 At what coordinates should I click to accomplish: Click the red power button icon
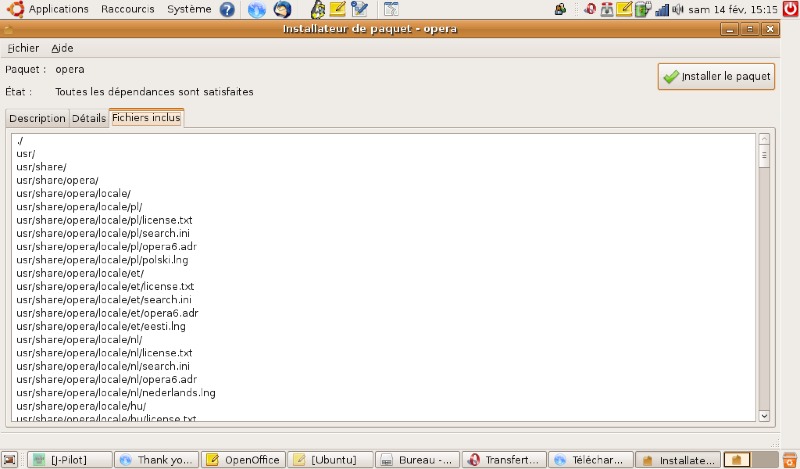tap(789, 10)
